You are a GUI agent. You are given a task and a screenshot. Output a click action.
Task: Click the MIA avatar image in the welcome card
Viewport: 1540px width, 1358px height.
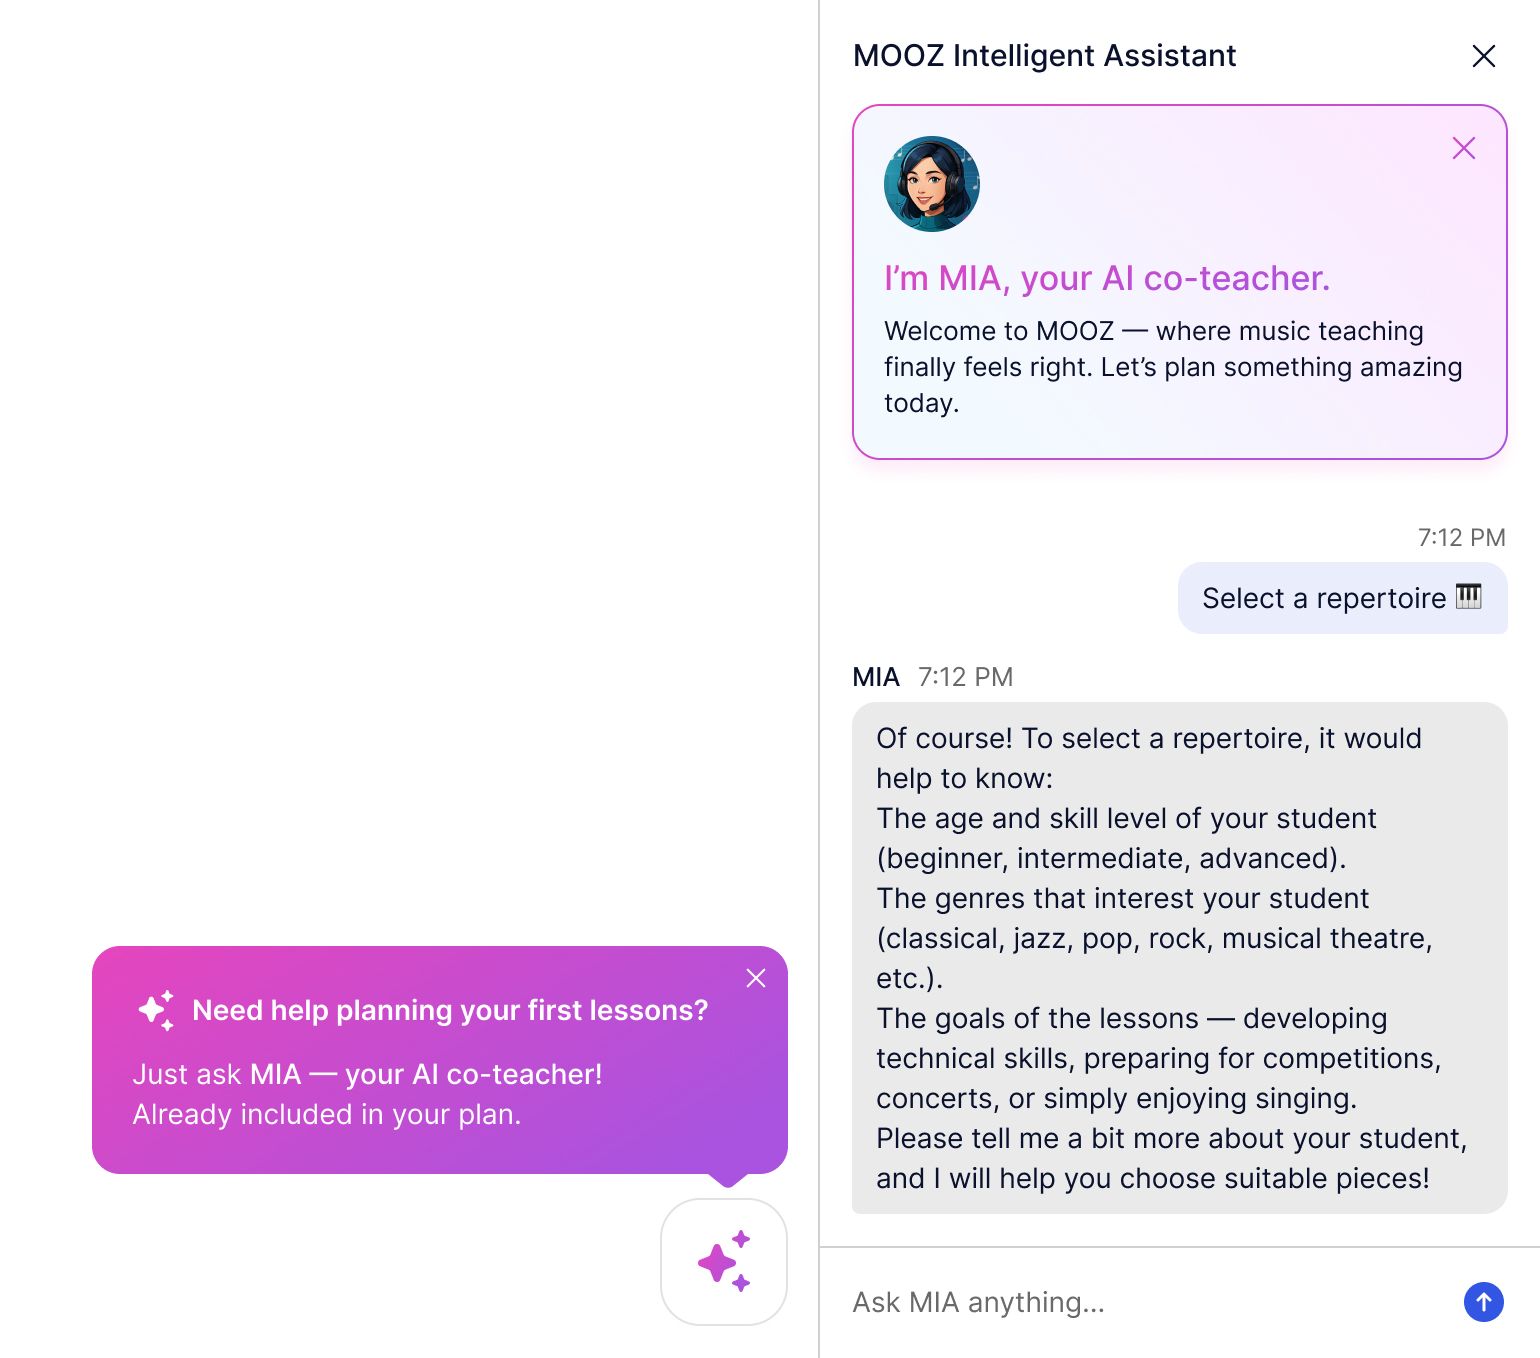click(x=931, y=184)
